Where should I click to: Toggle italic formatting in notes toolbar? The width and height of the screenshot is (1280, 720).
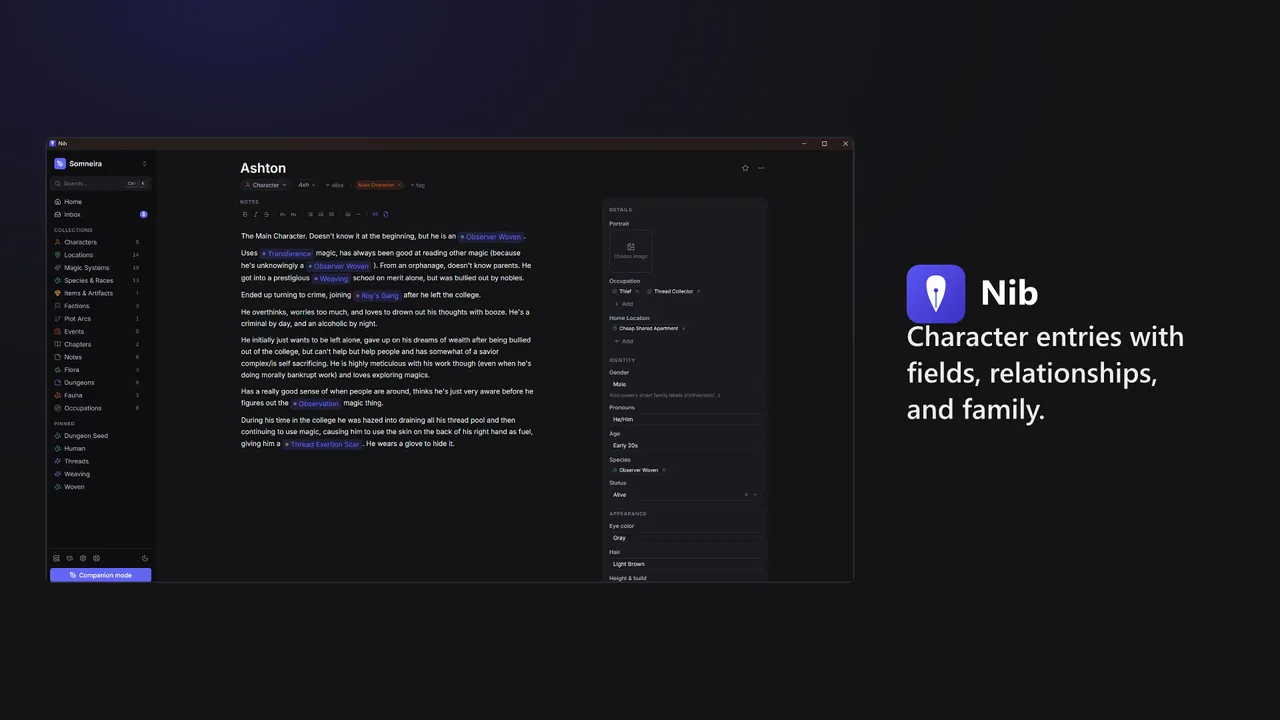256,214
